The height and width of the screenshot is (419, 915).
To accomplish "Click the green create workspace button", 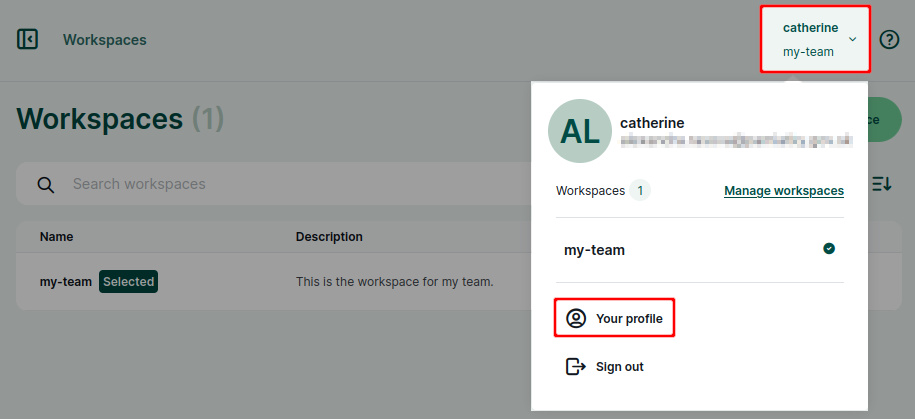I will click(x=885, y=119).
